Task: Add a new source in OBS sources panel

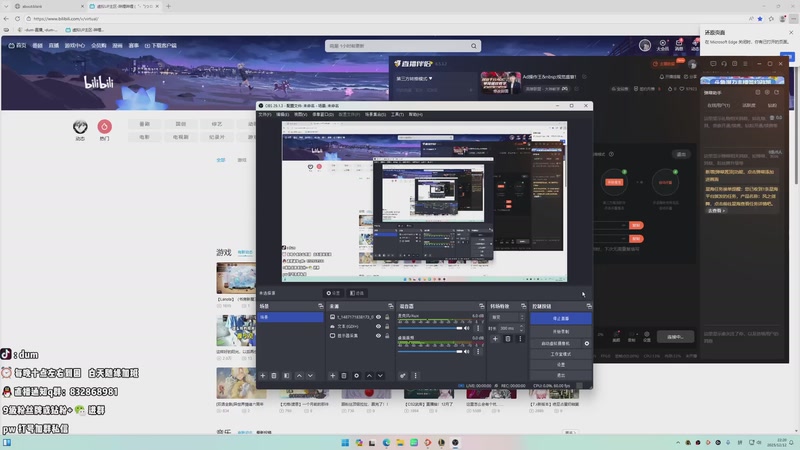Action: pyautogui.click(x=333, y=376)
